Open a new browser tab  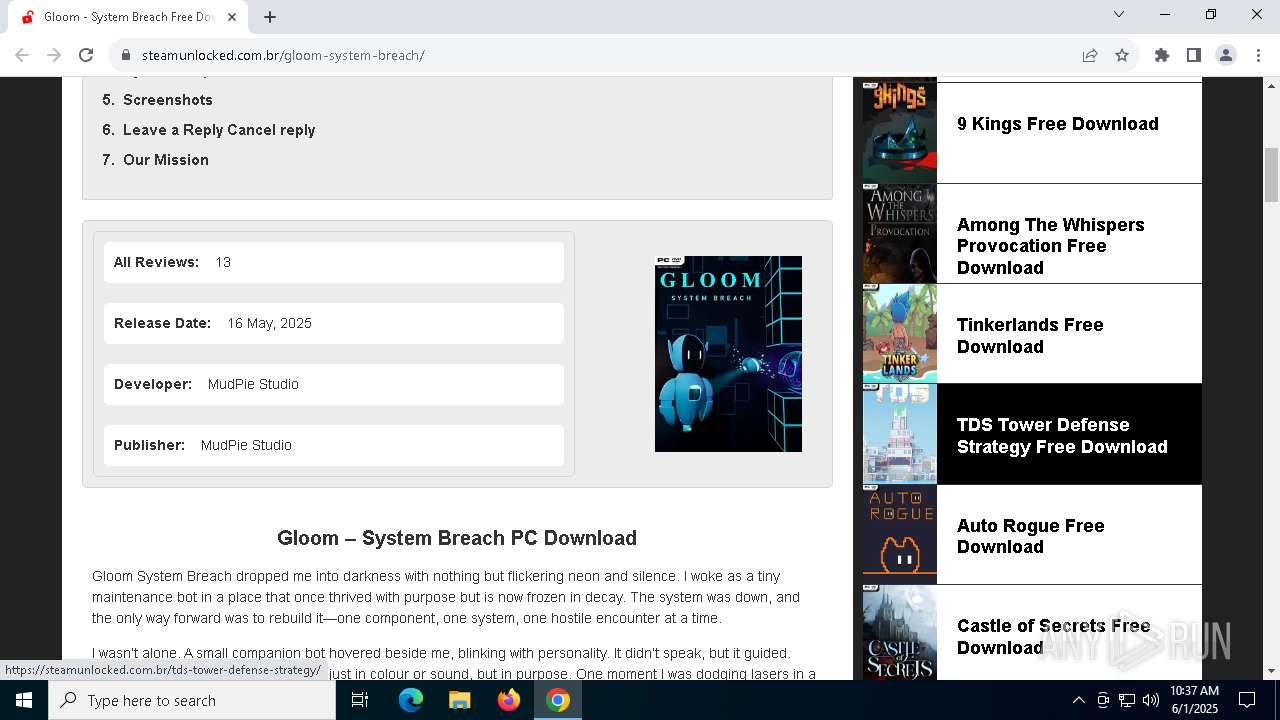tap(270, 17)
